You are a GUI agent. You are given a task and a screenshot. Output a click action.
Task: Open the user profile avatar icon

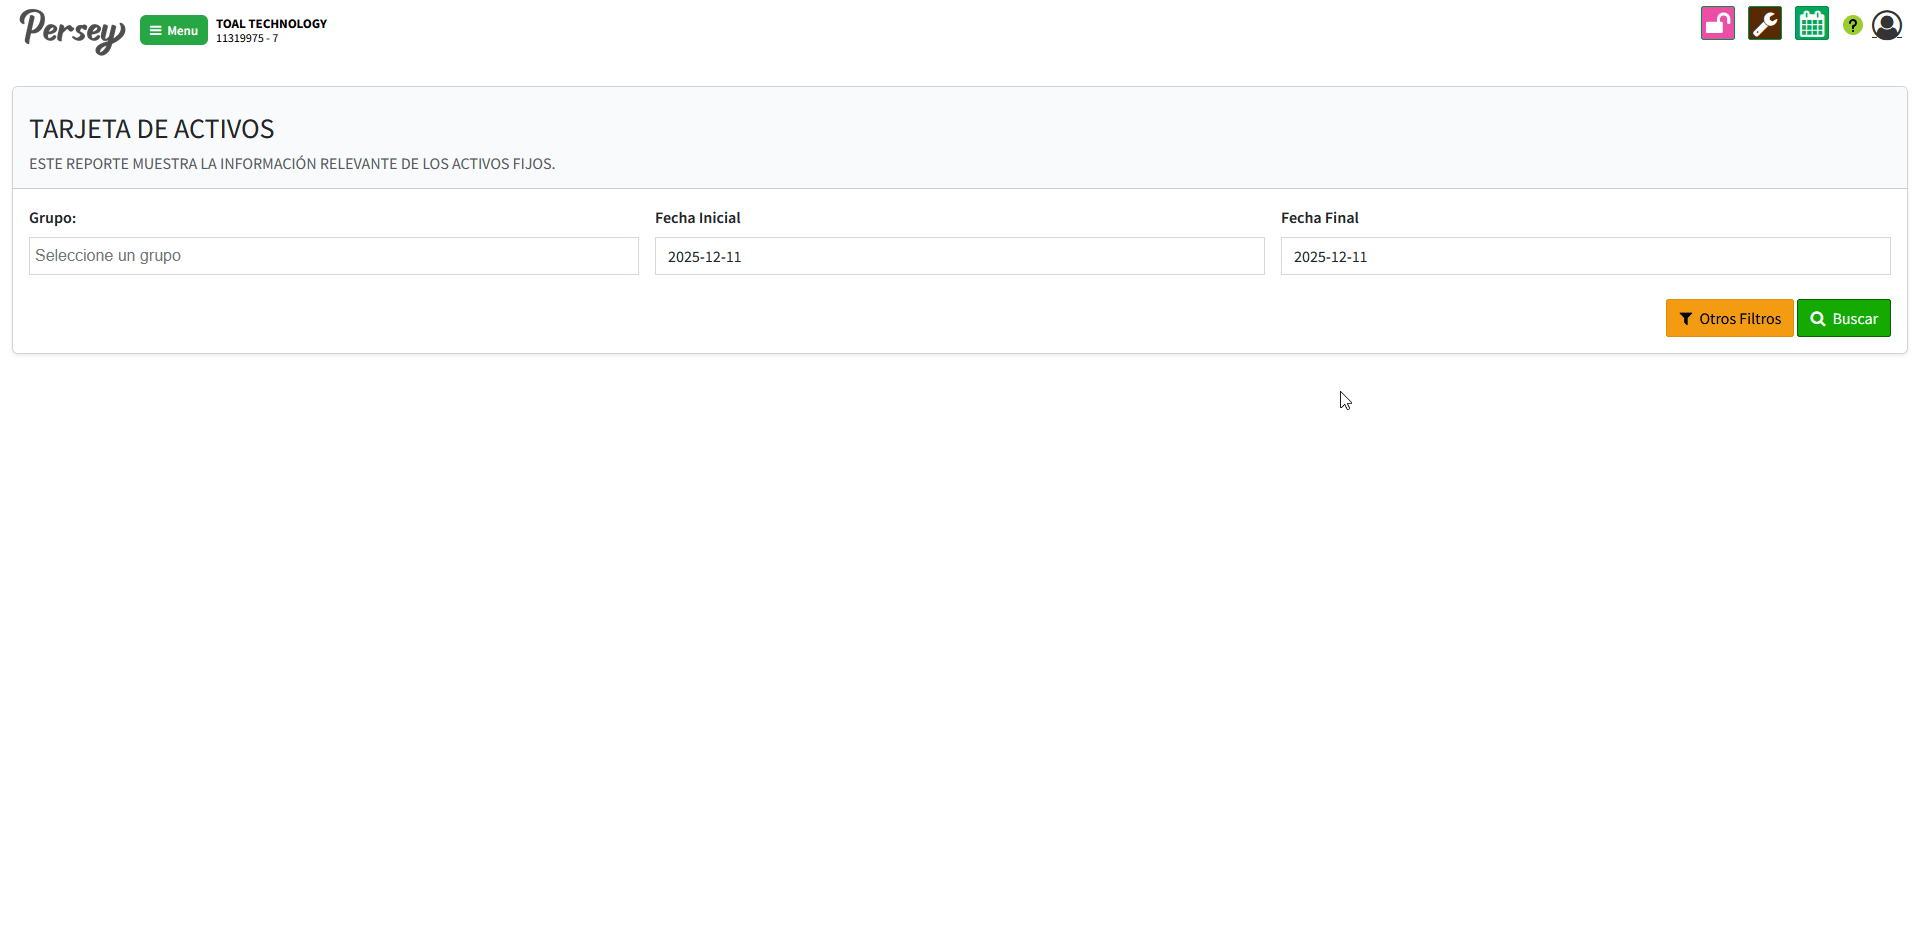1886,25
